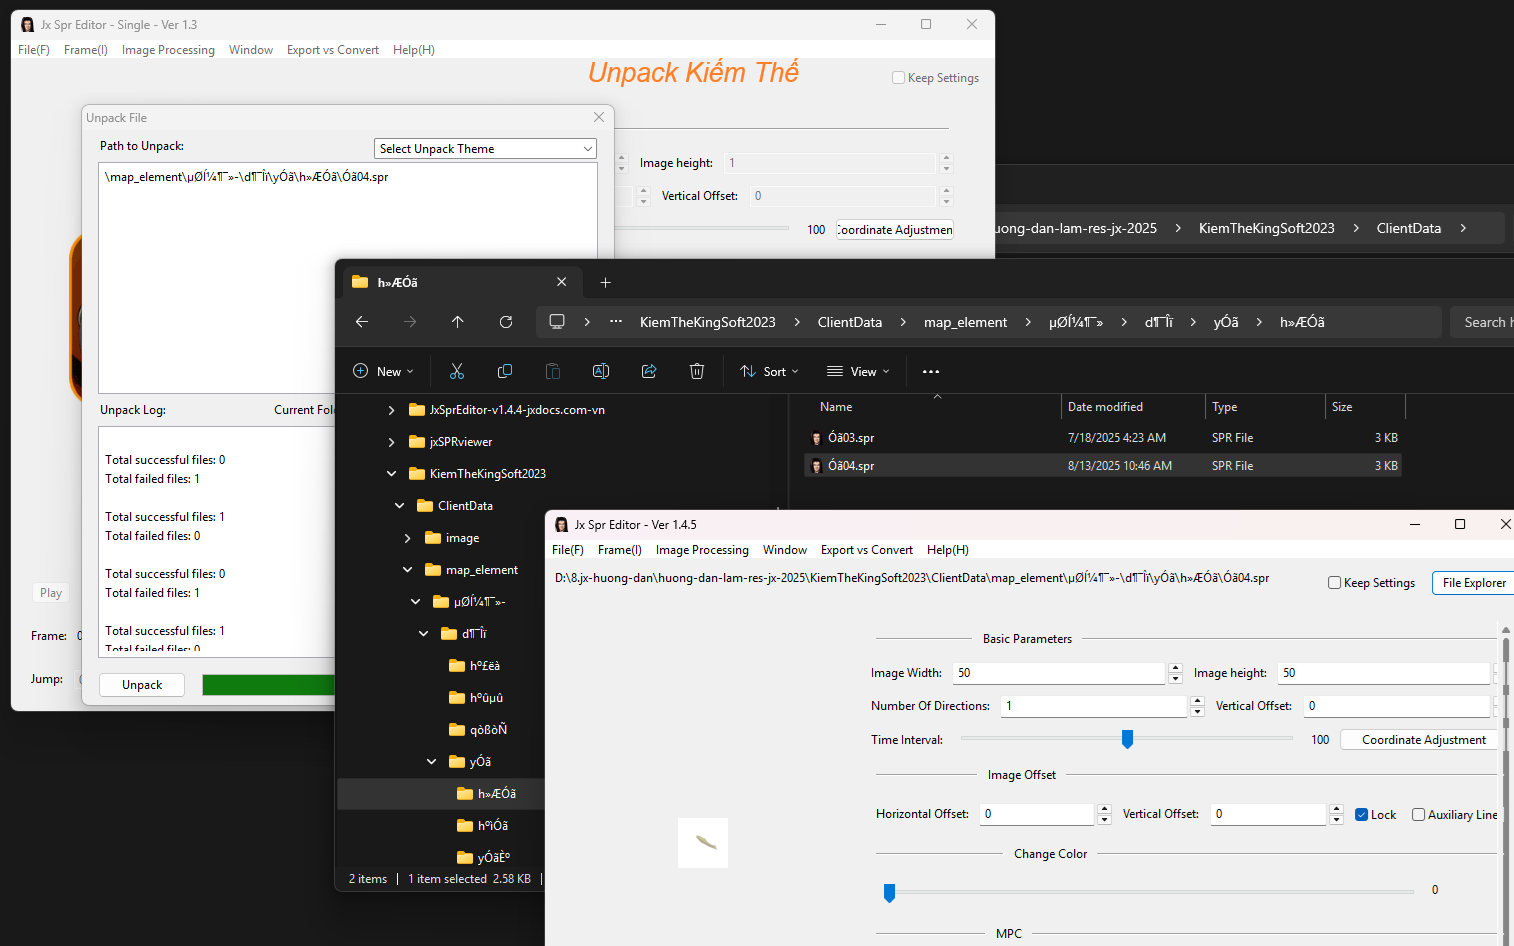1514x946 pixels.
Task: Click the Cut icon in Explorer toolbar
Action: point(457,371)
